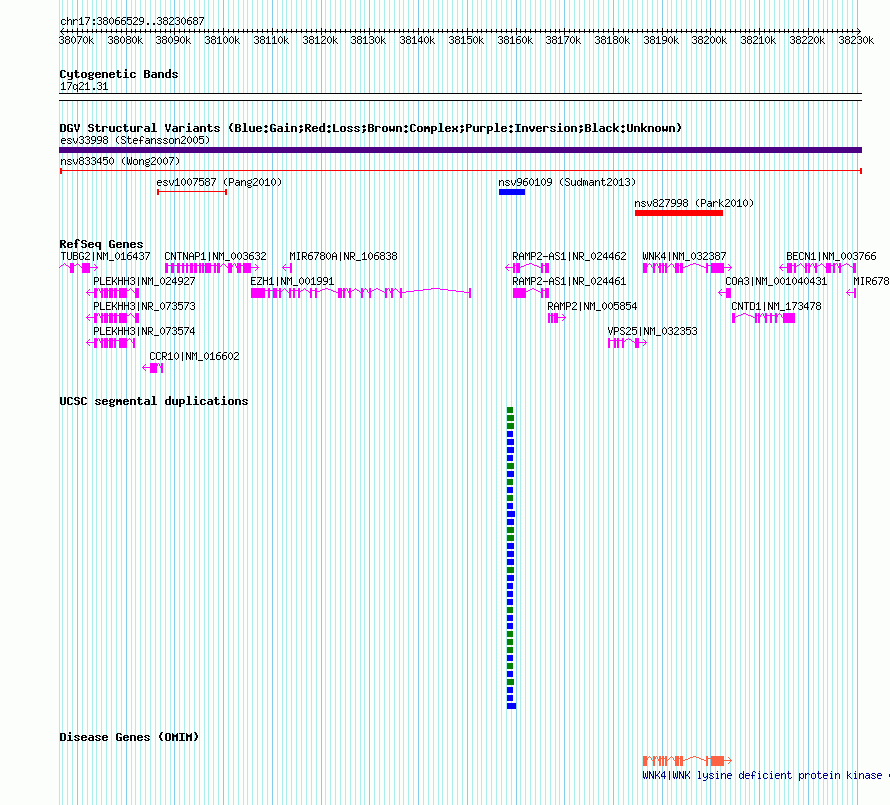Click the 38100k ruler tick label

point(222,40)
